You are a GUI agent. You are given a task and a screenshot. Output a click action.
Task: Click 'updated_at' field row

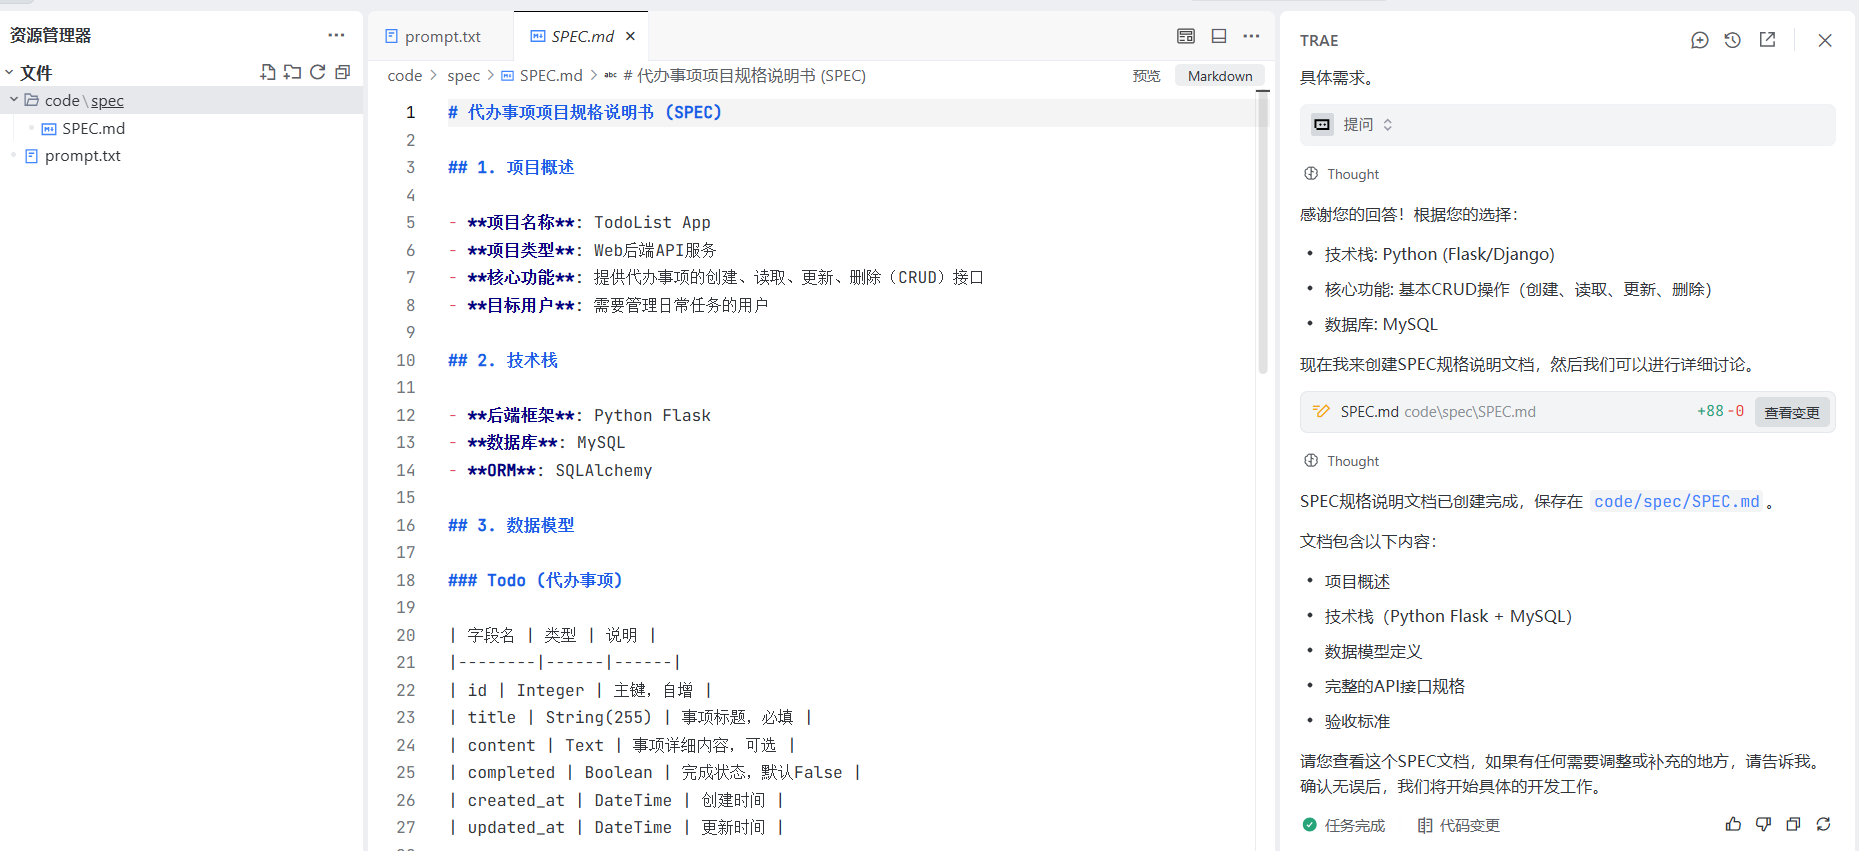click(615, 827)
